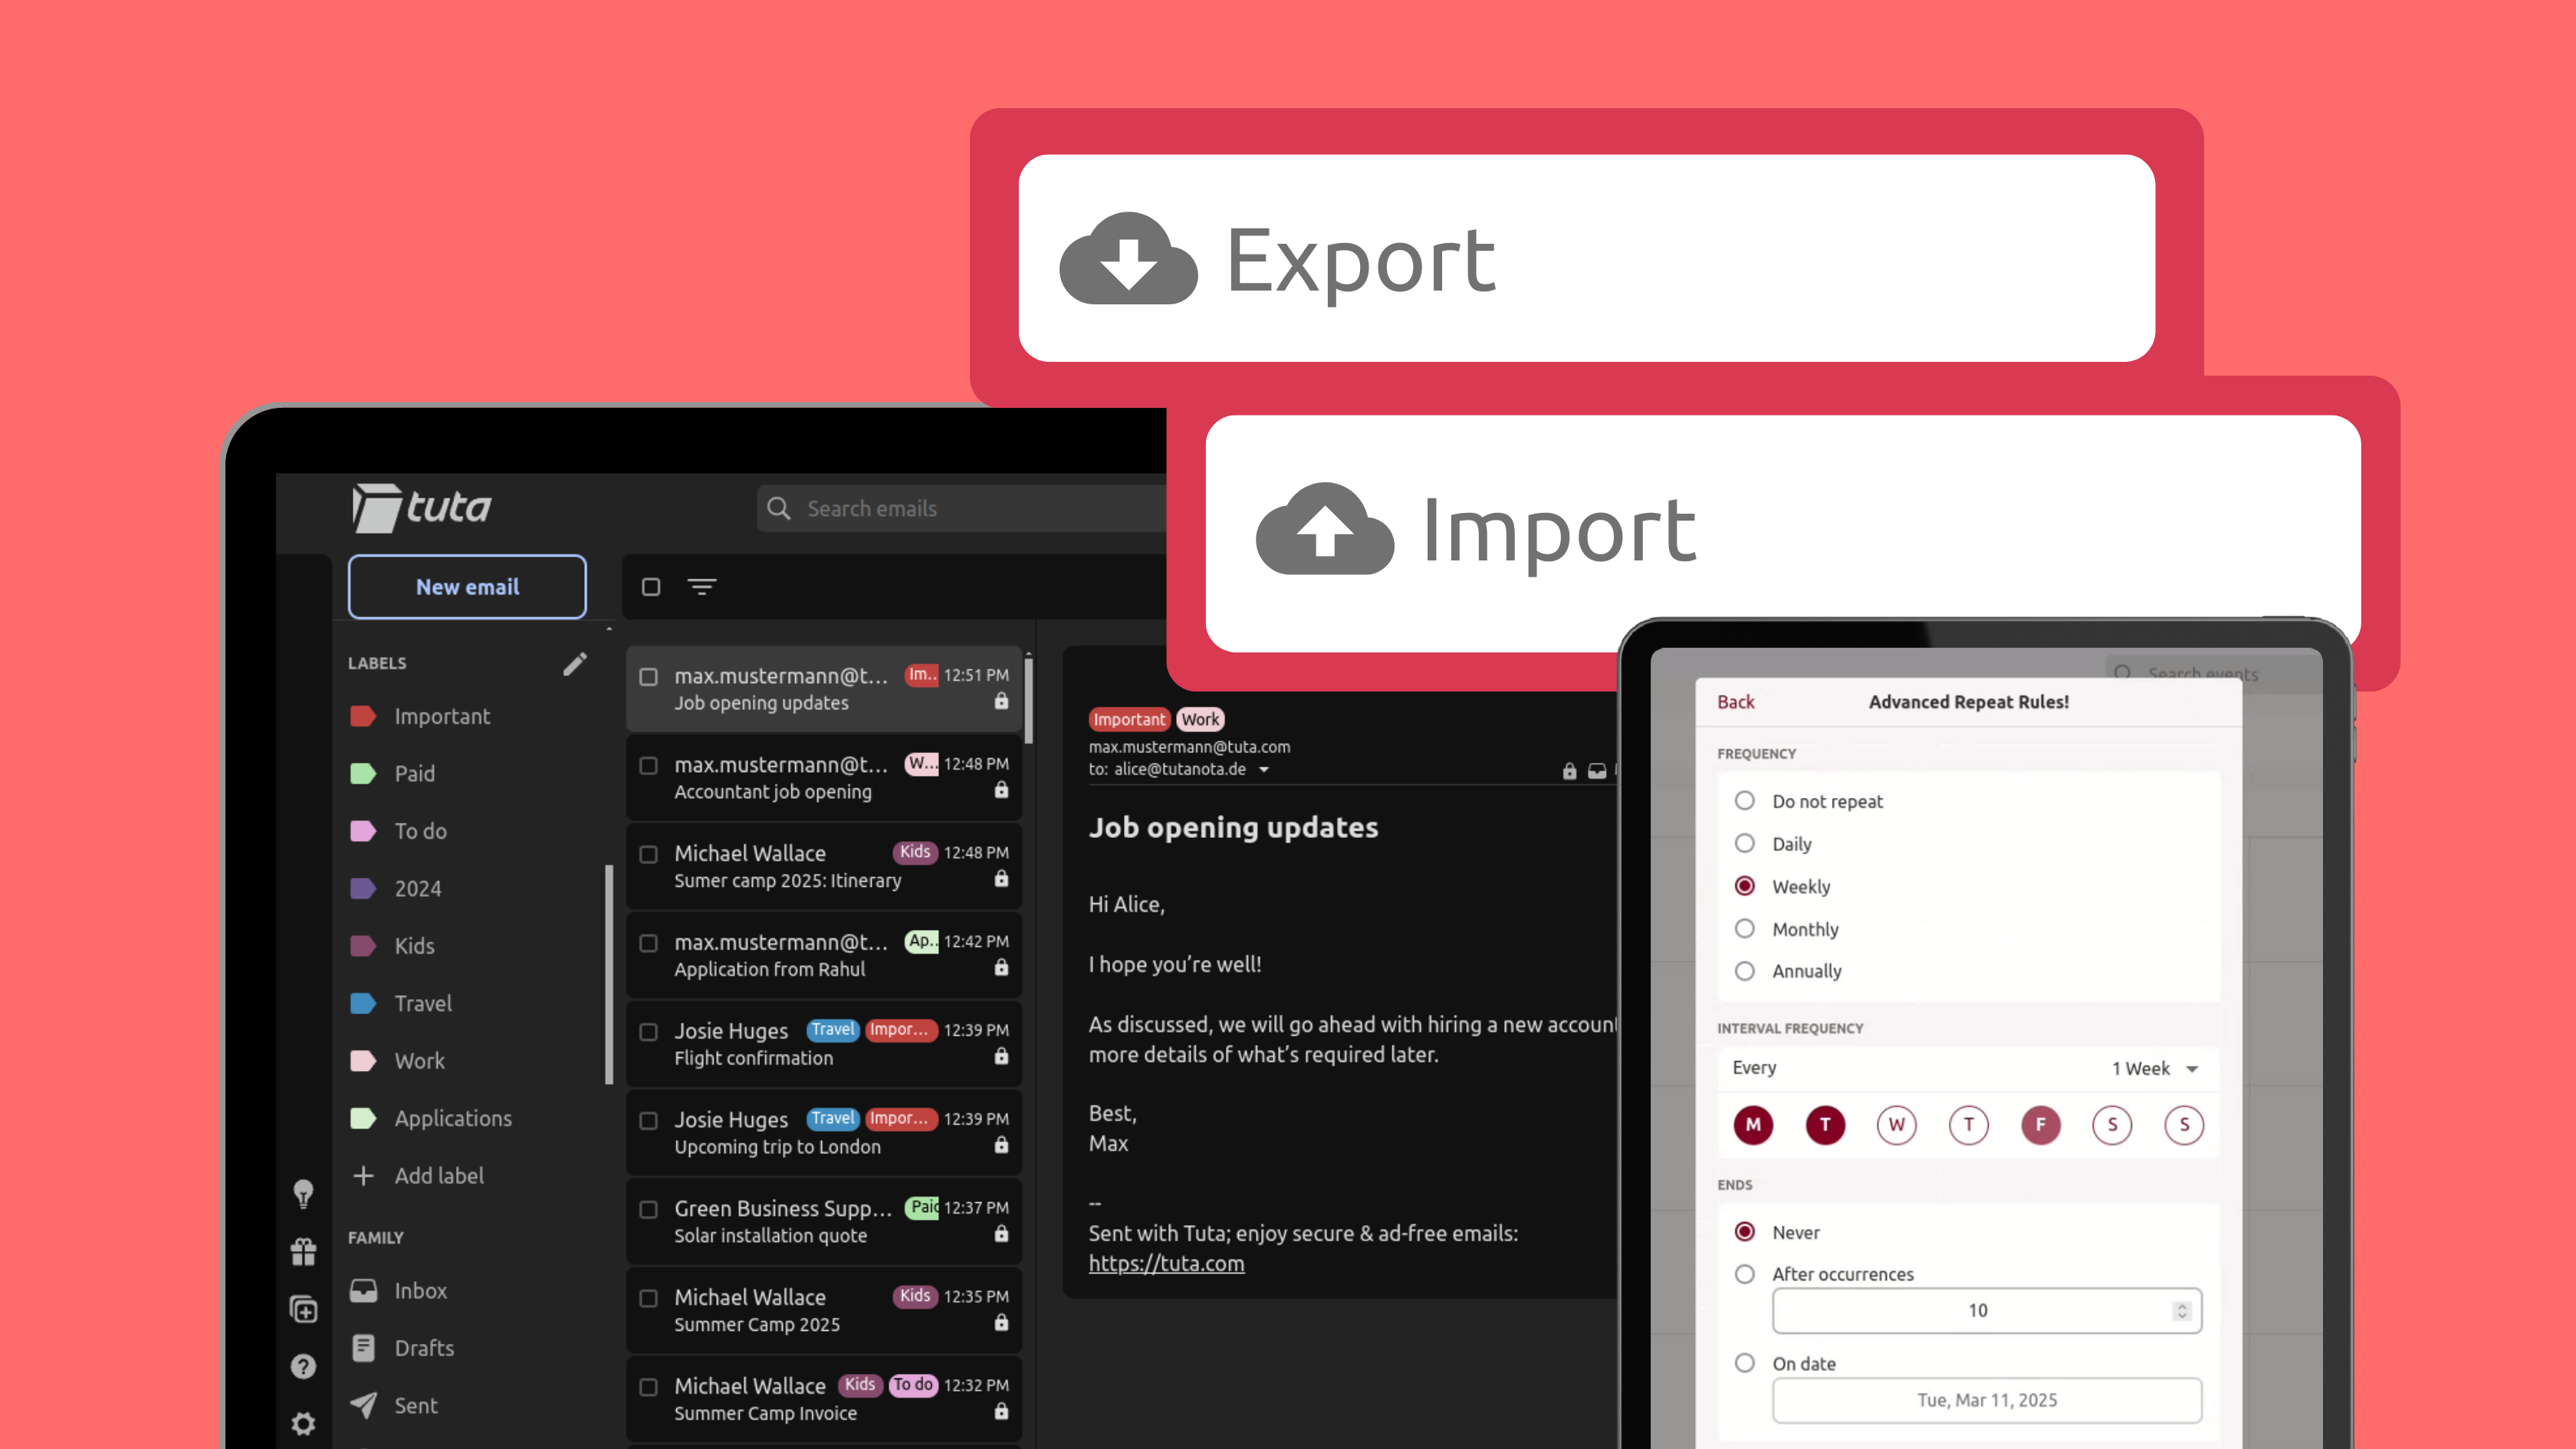Open the Tue, Mar 11, 2025 date picker

[x=1986, y=1400]
